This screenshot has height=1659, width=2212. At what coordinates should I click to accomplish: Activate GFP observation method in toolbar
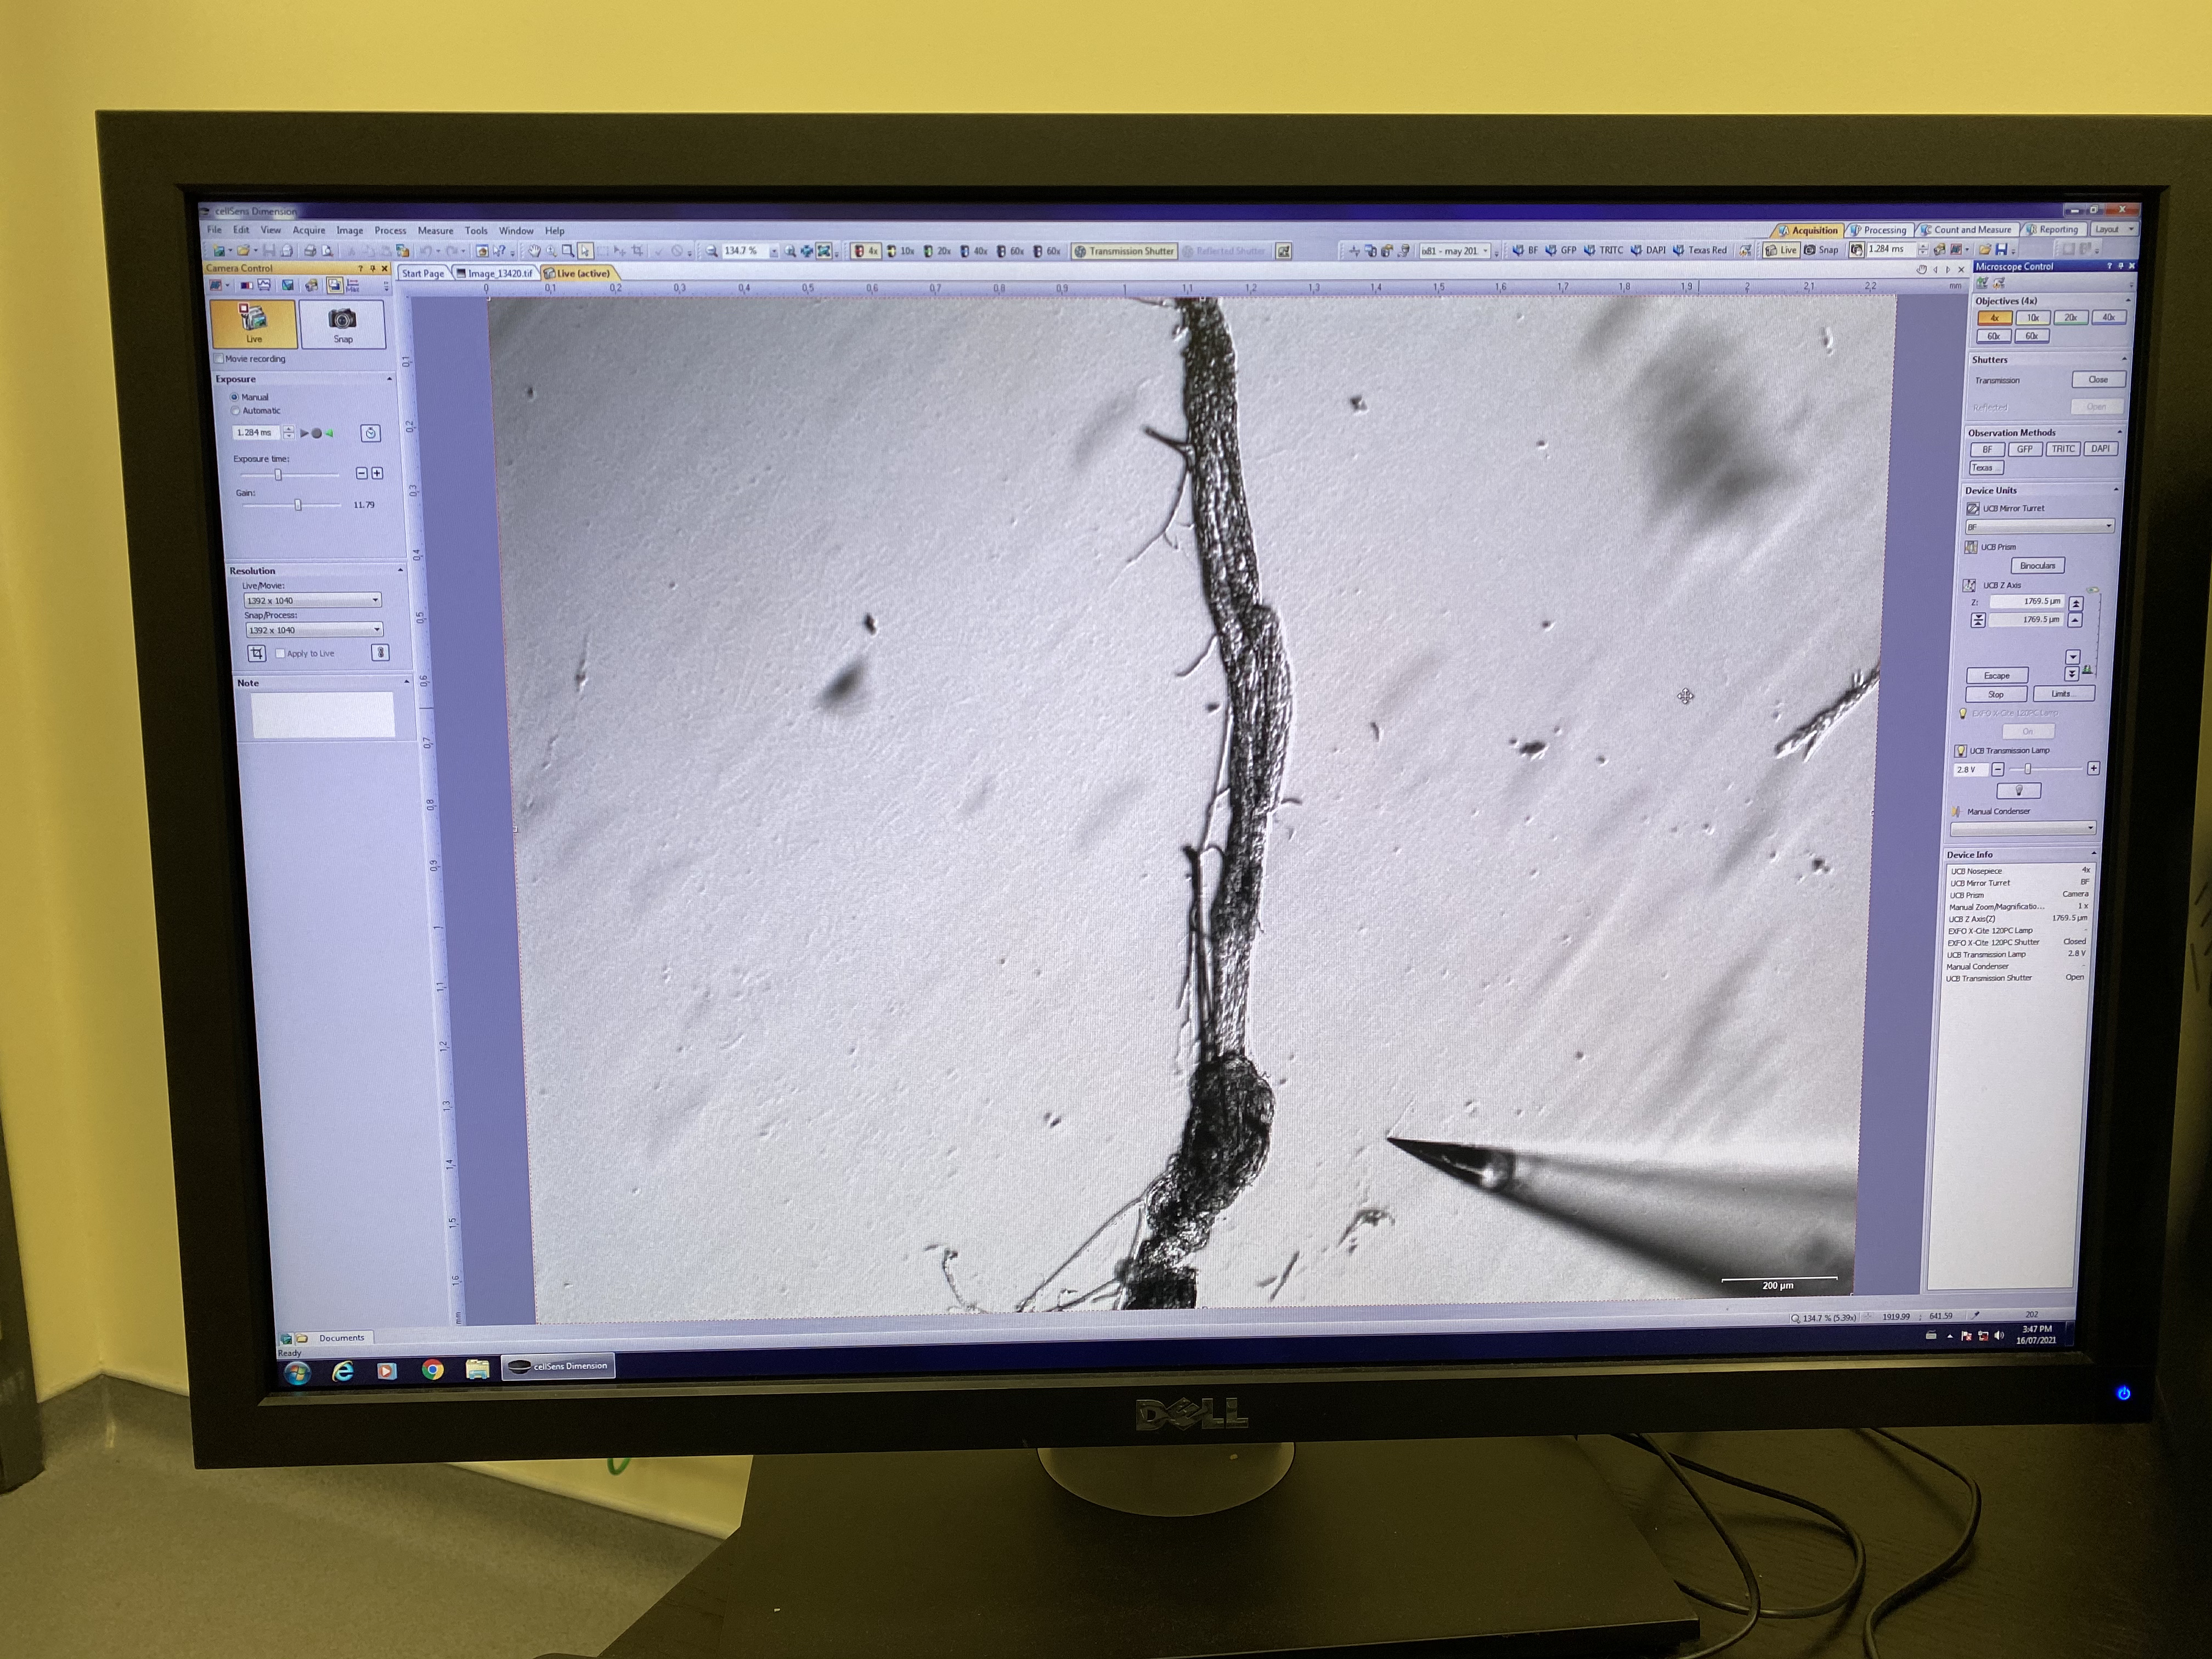point(1560,250)
